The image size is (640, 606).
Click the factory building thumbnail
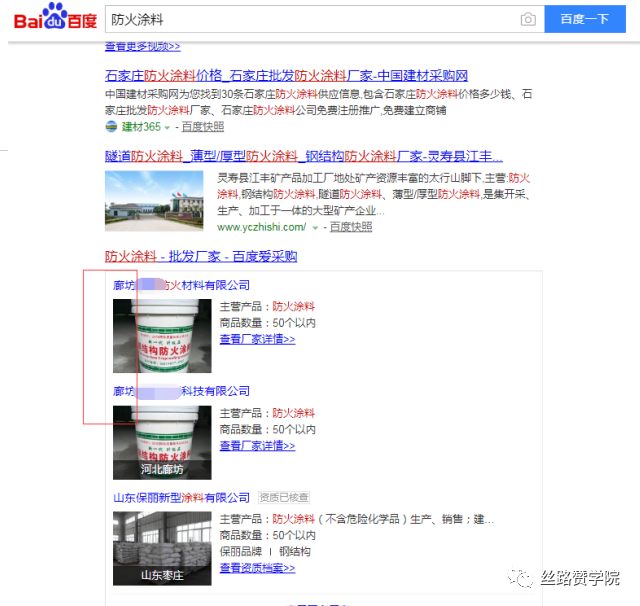click(154, 201)
